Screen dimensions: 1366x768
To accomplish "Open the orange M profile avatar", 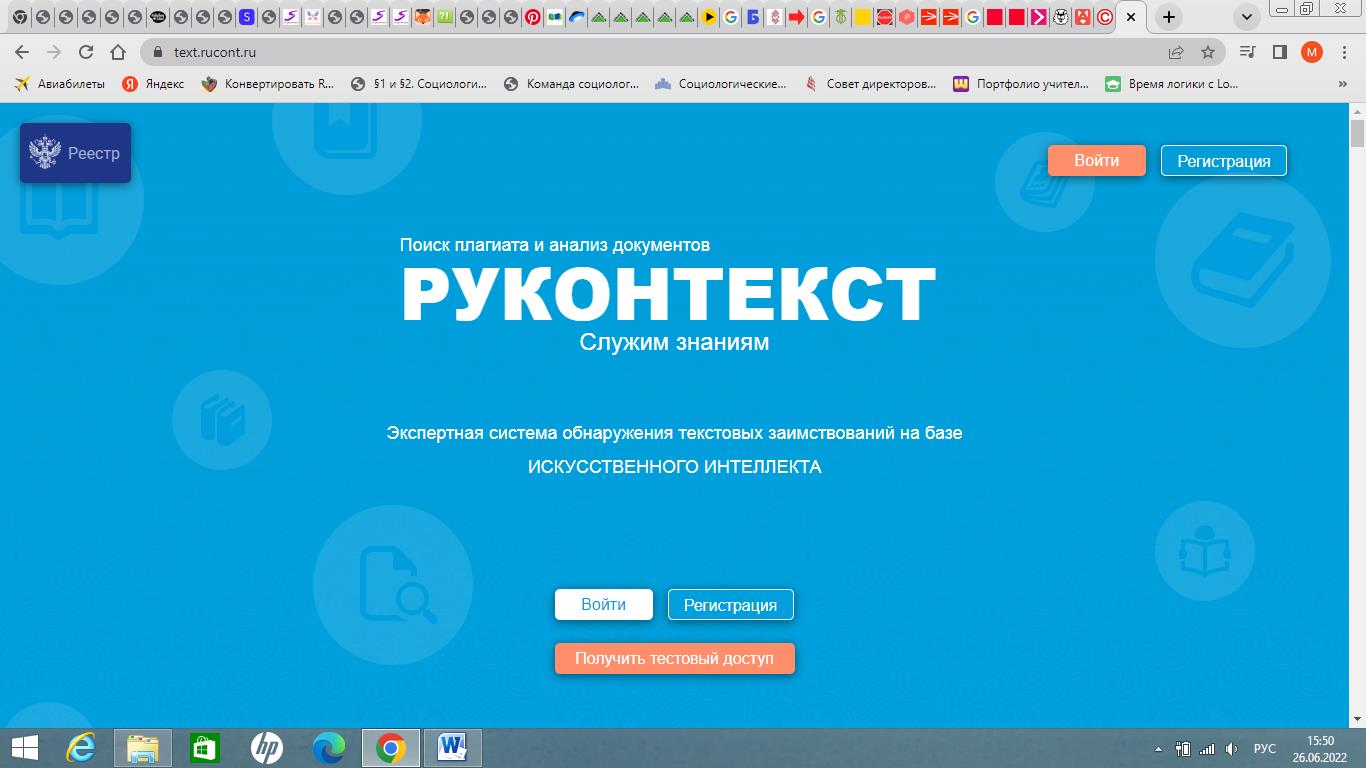I will tap(1312, 52).
